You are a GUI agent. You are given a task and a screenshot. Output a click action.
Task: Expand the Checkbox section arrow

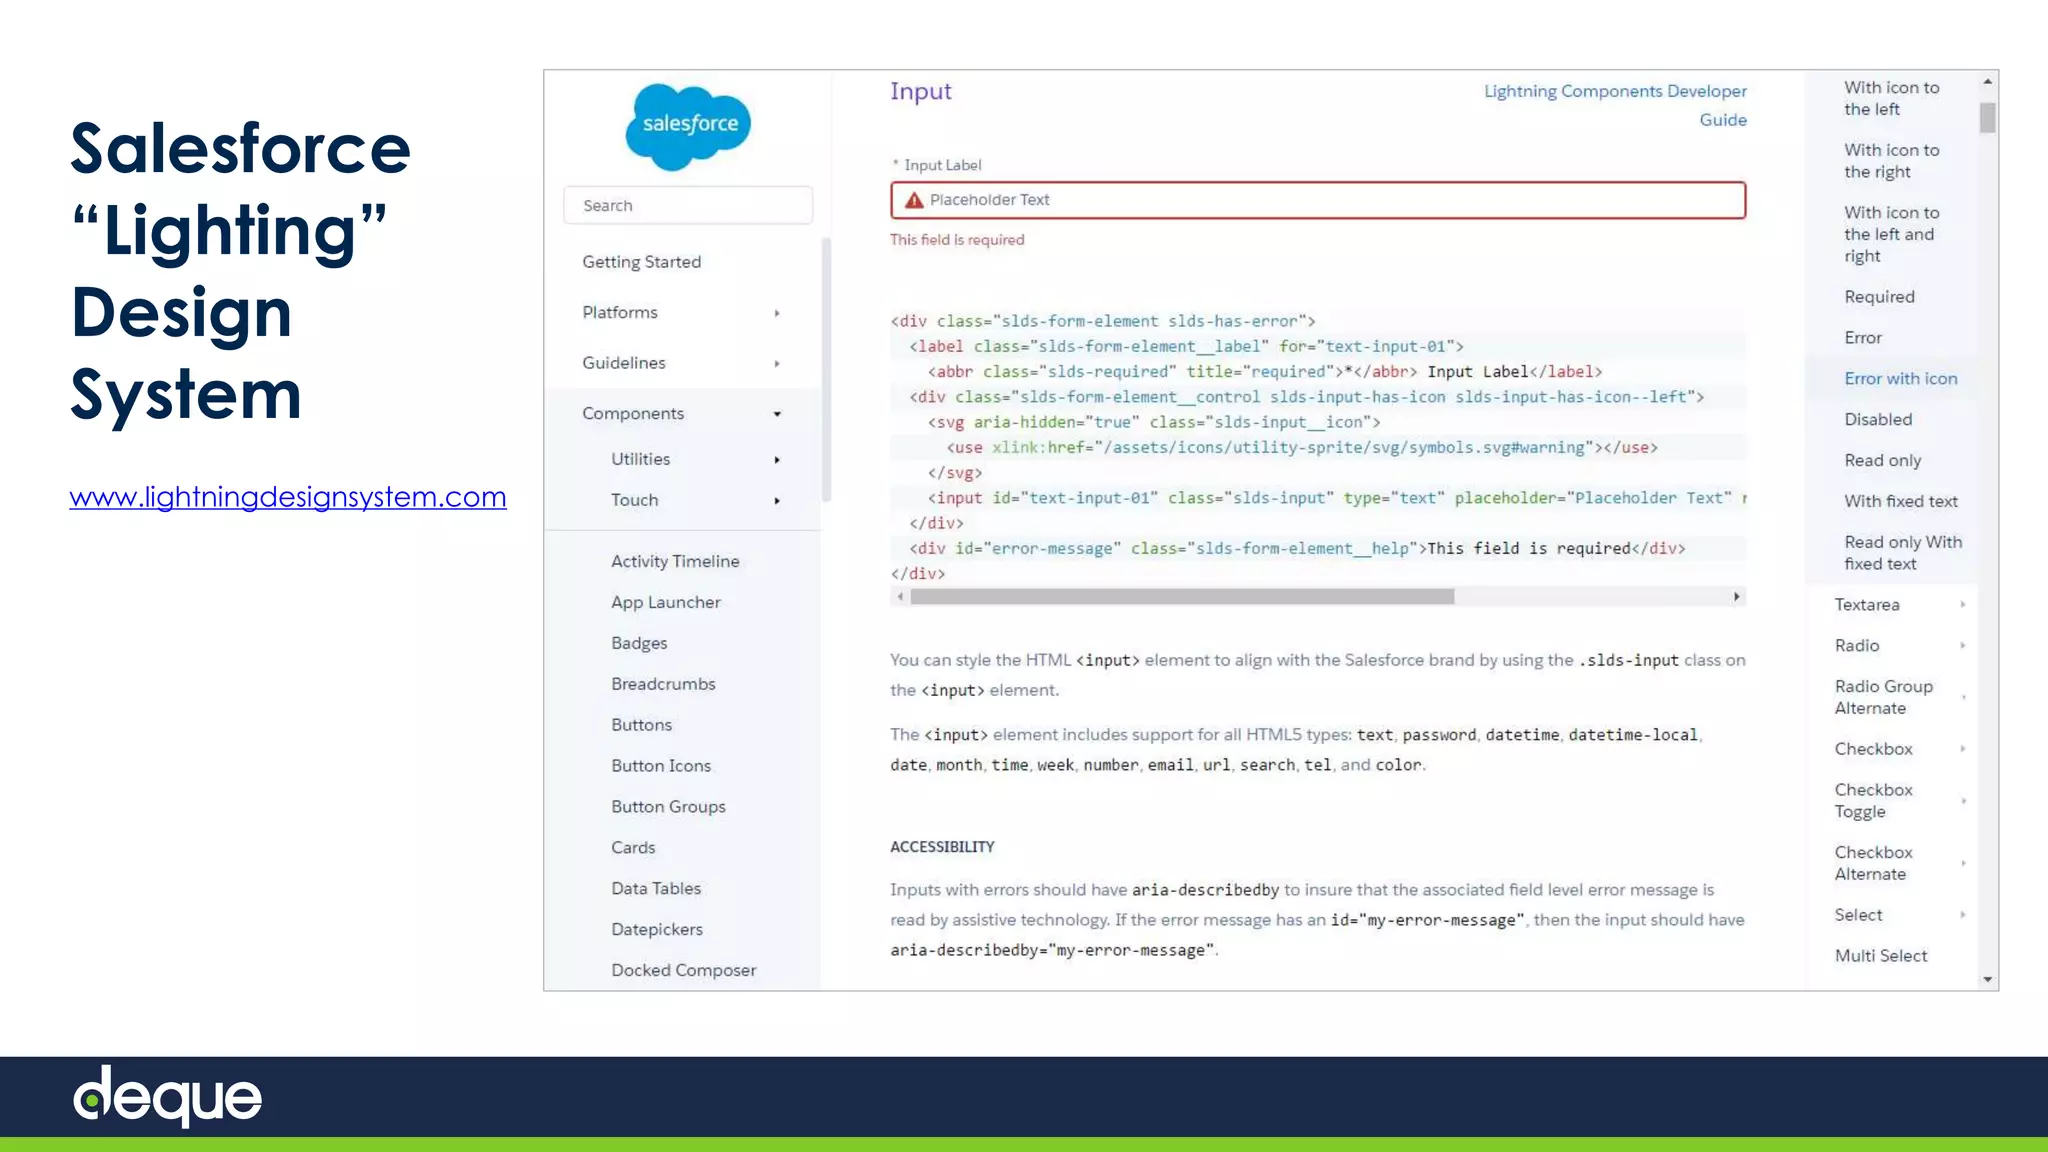pos(1963,748)
